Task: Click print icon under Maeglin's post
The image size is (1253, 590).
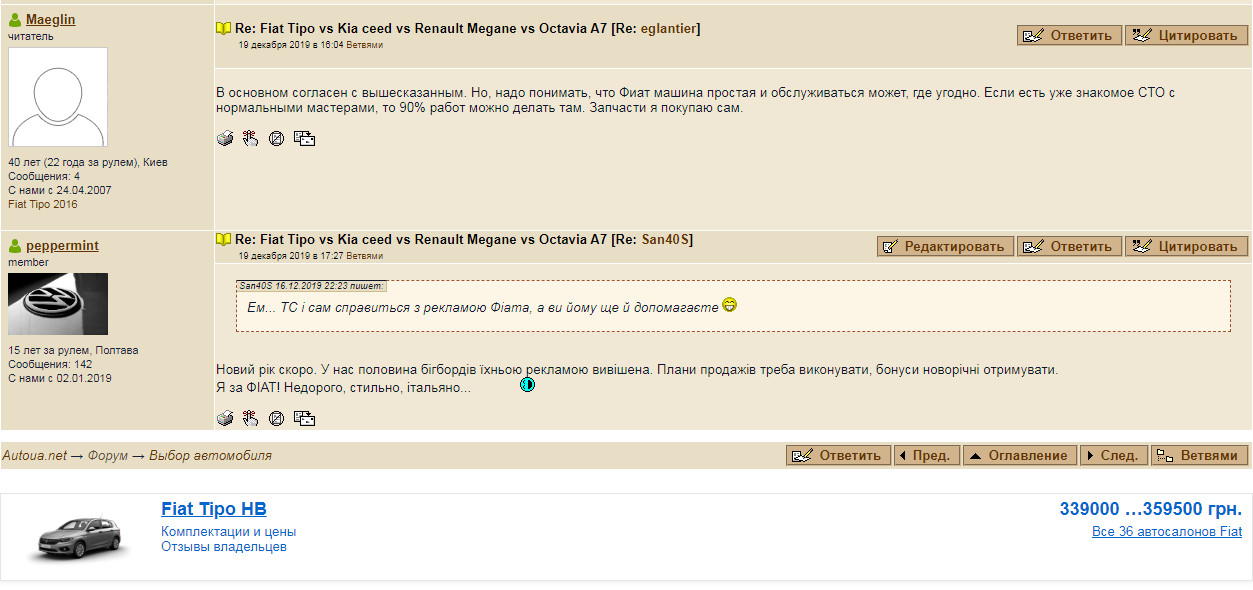Action: pyautogui.click(x=225, y=139)
